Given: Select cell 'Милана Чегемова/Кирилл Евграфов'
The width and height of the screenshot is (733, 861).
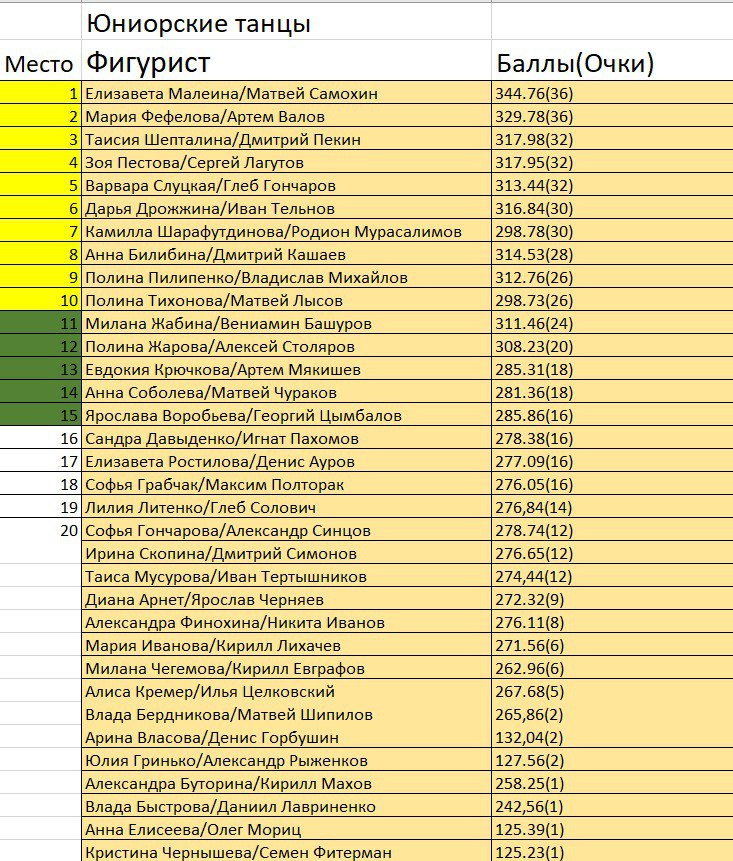Looking at the screenshot, I should (x=286, y=668).
